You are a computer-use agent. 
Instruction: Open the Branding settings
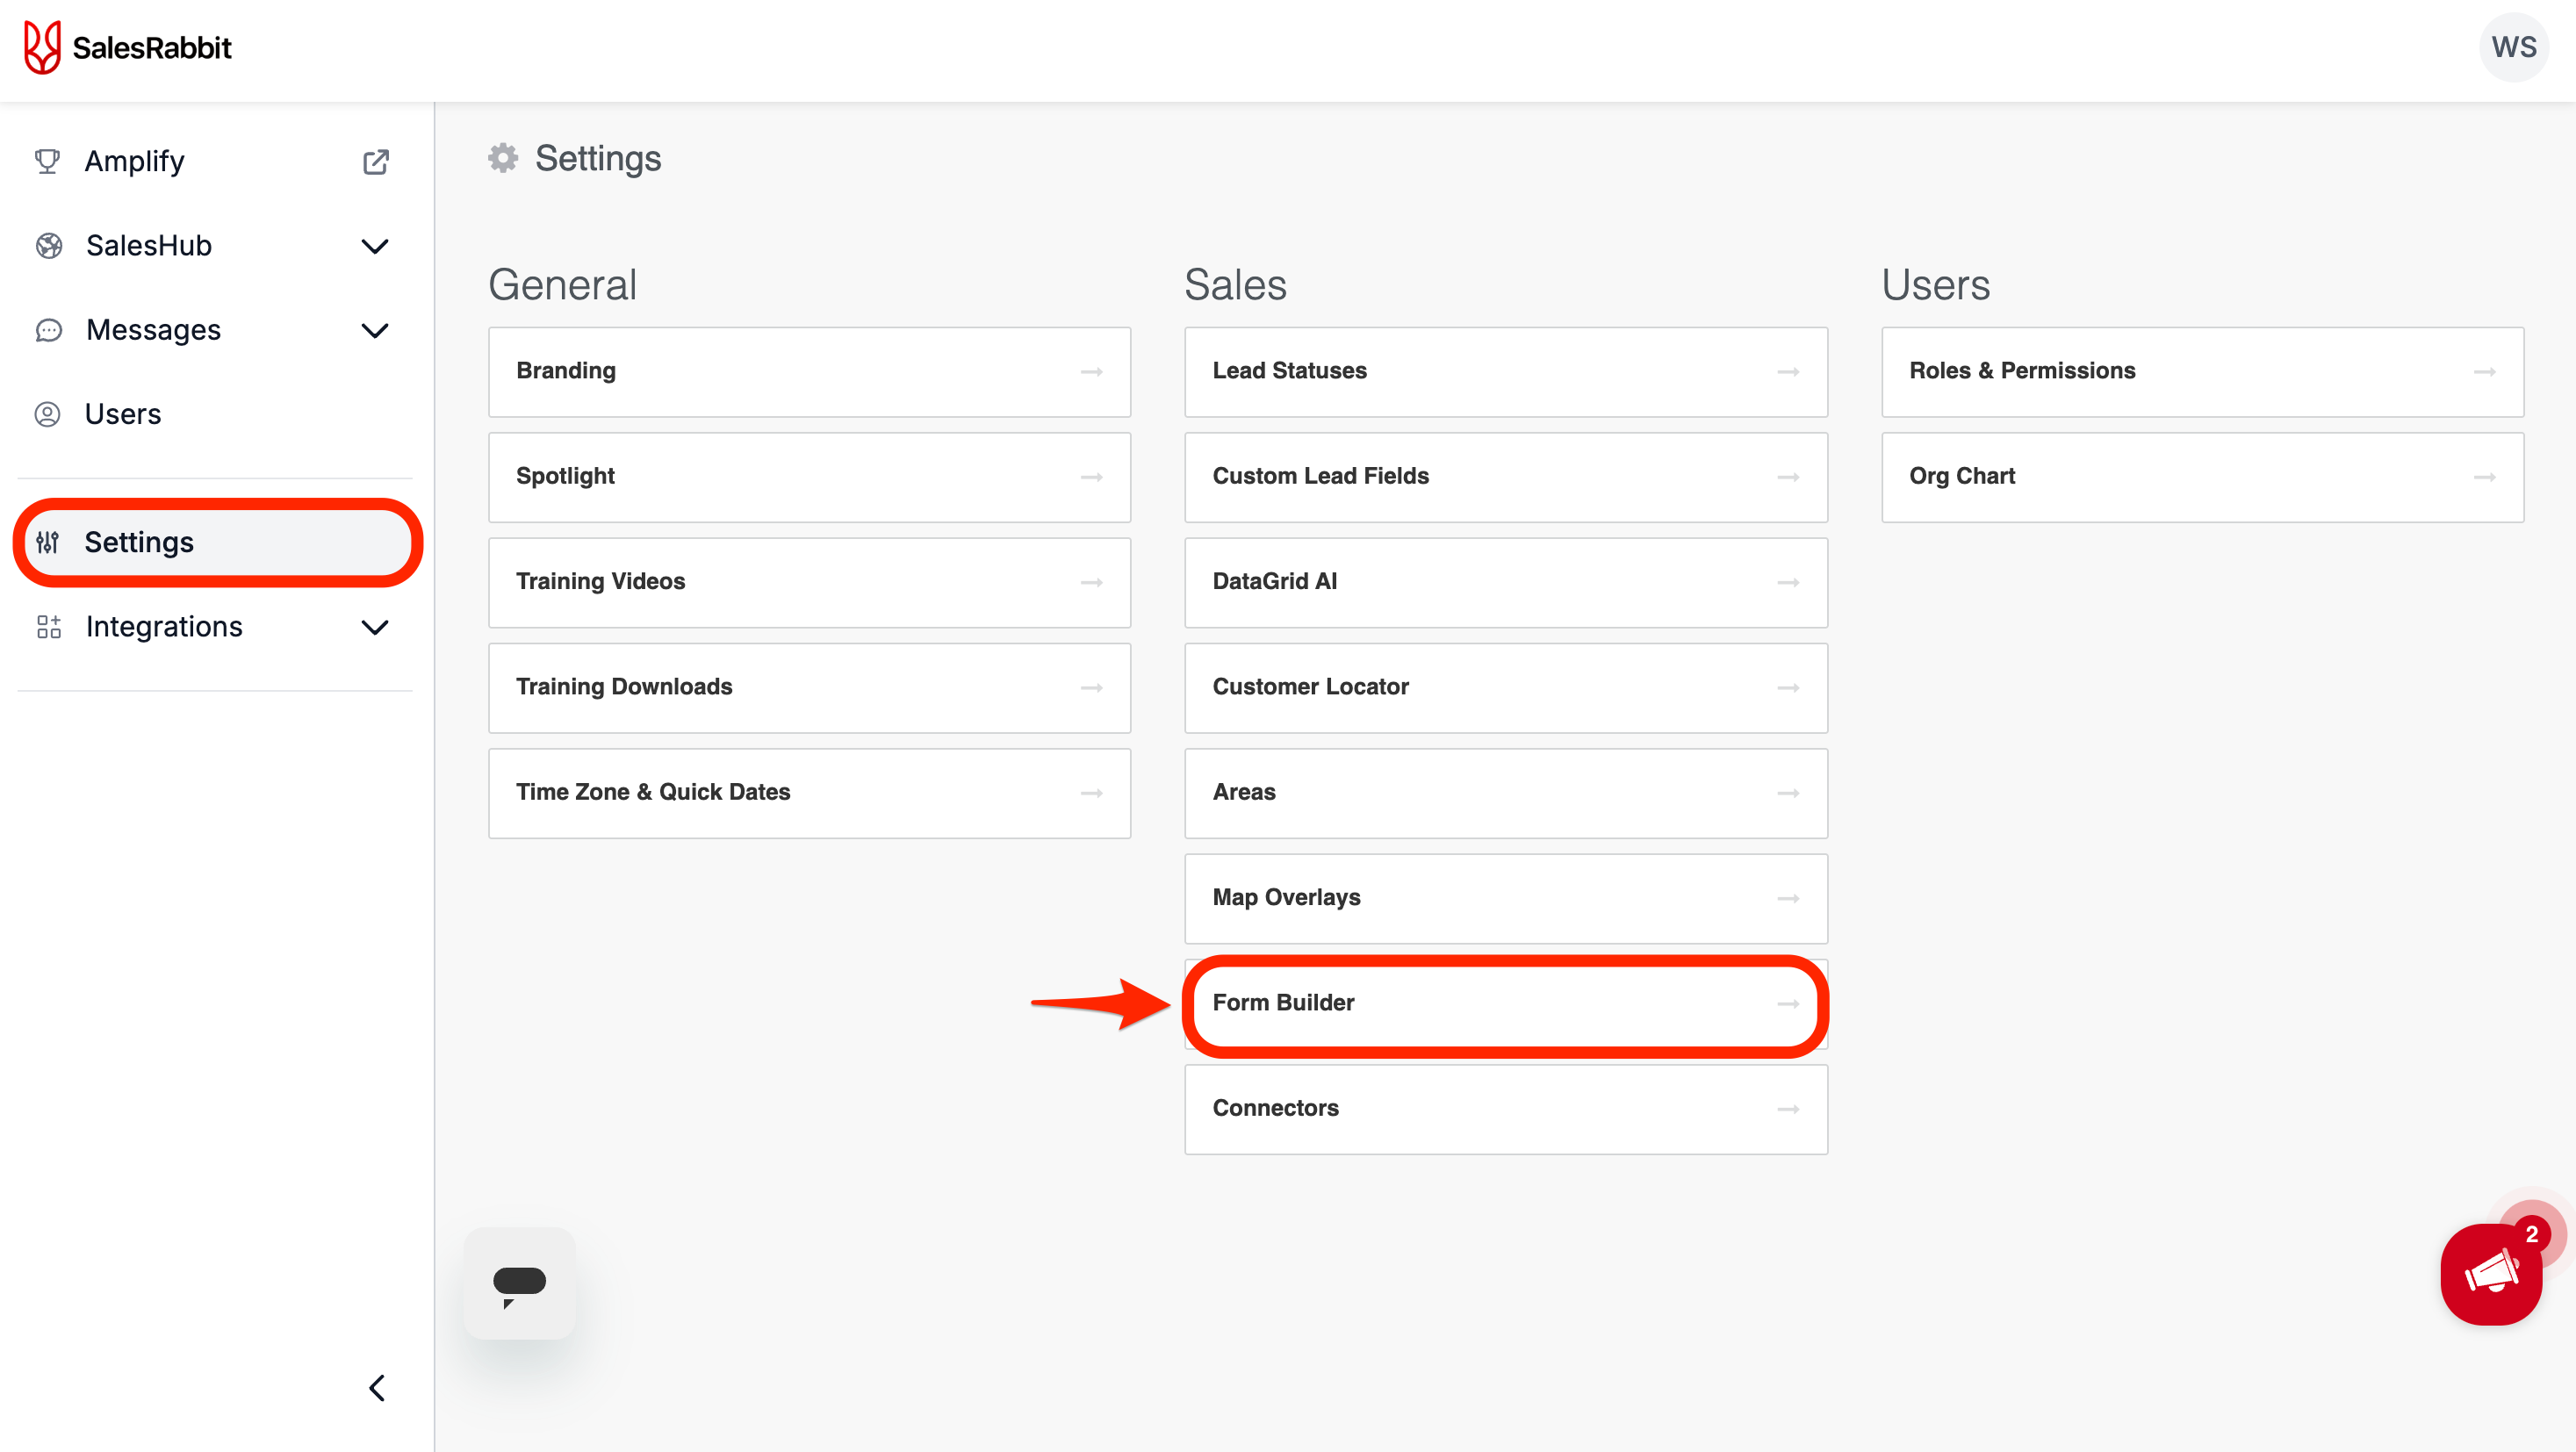point(809,372)
